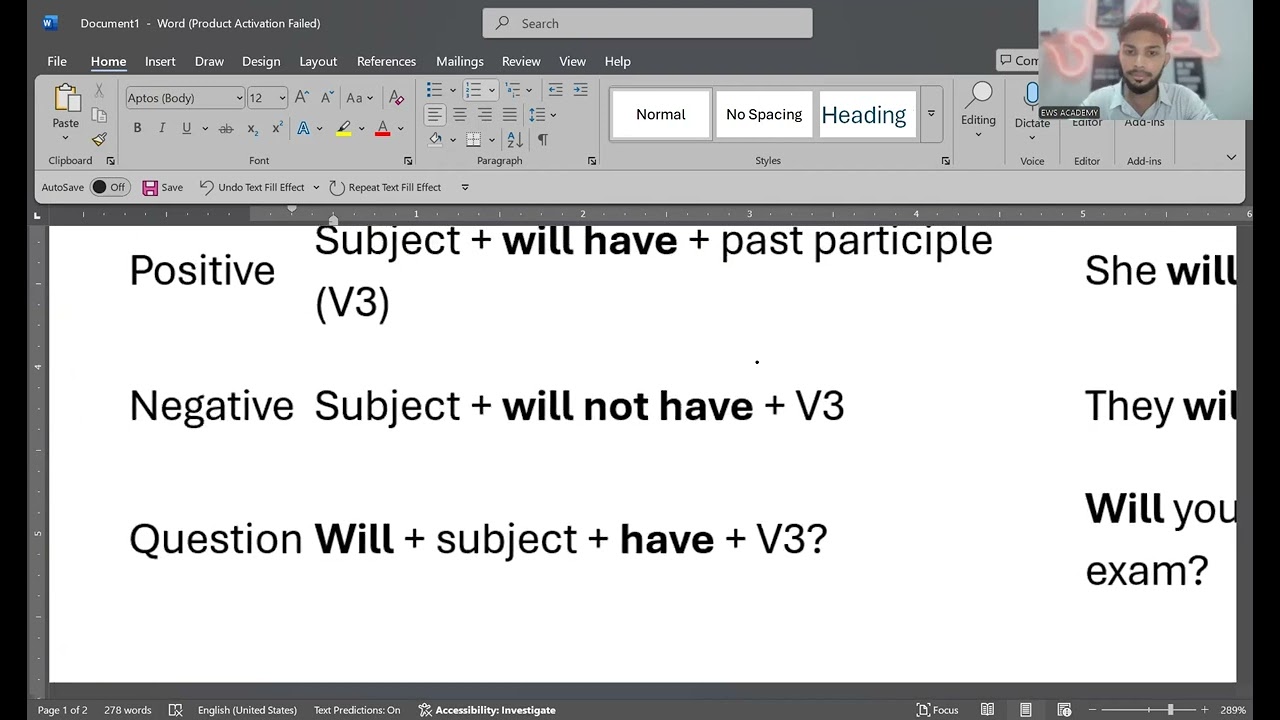The height and width of the screenshot is (720, 1280).
Task: Expand the Styles gallery More arrow
Action: (931, 113)
